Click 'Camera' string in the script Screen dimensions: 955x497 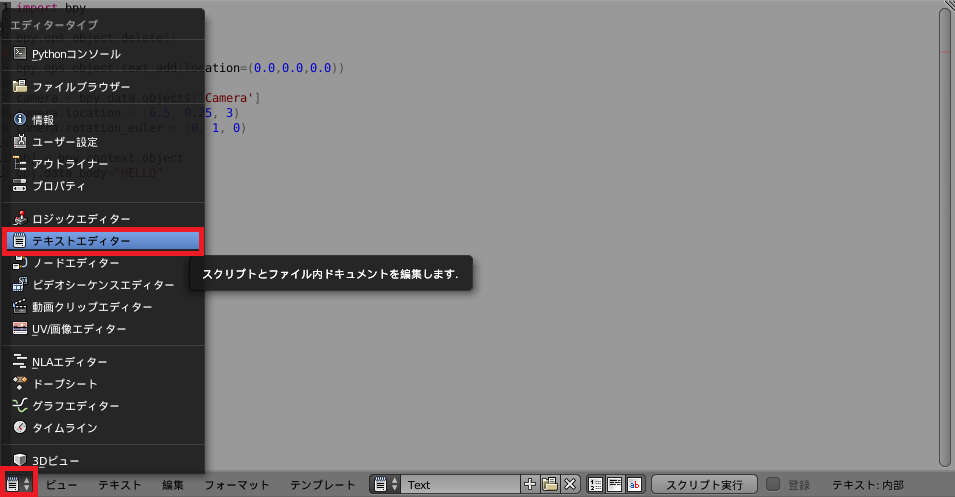[x=229, y=98]
